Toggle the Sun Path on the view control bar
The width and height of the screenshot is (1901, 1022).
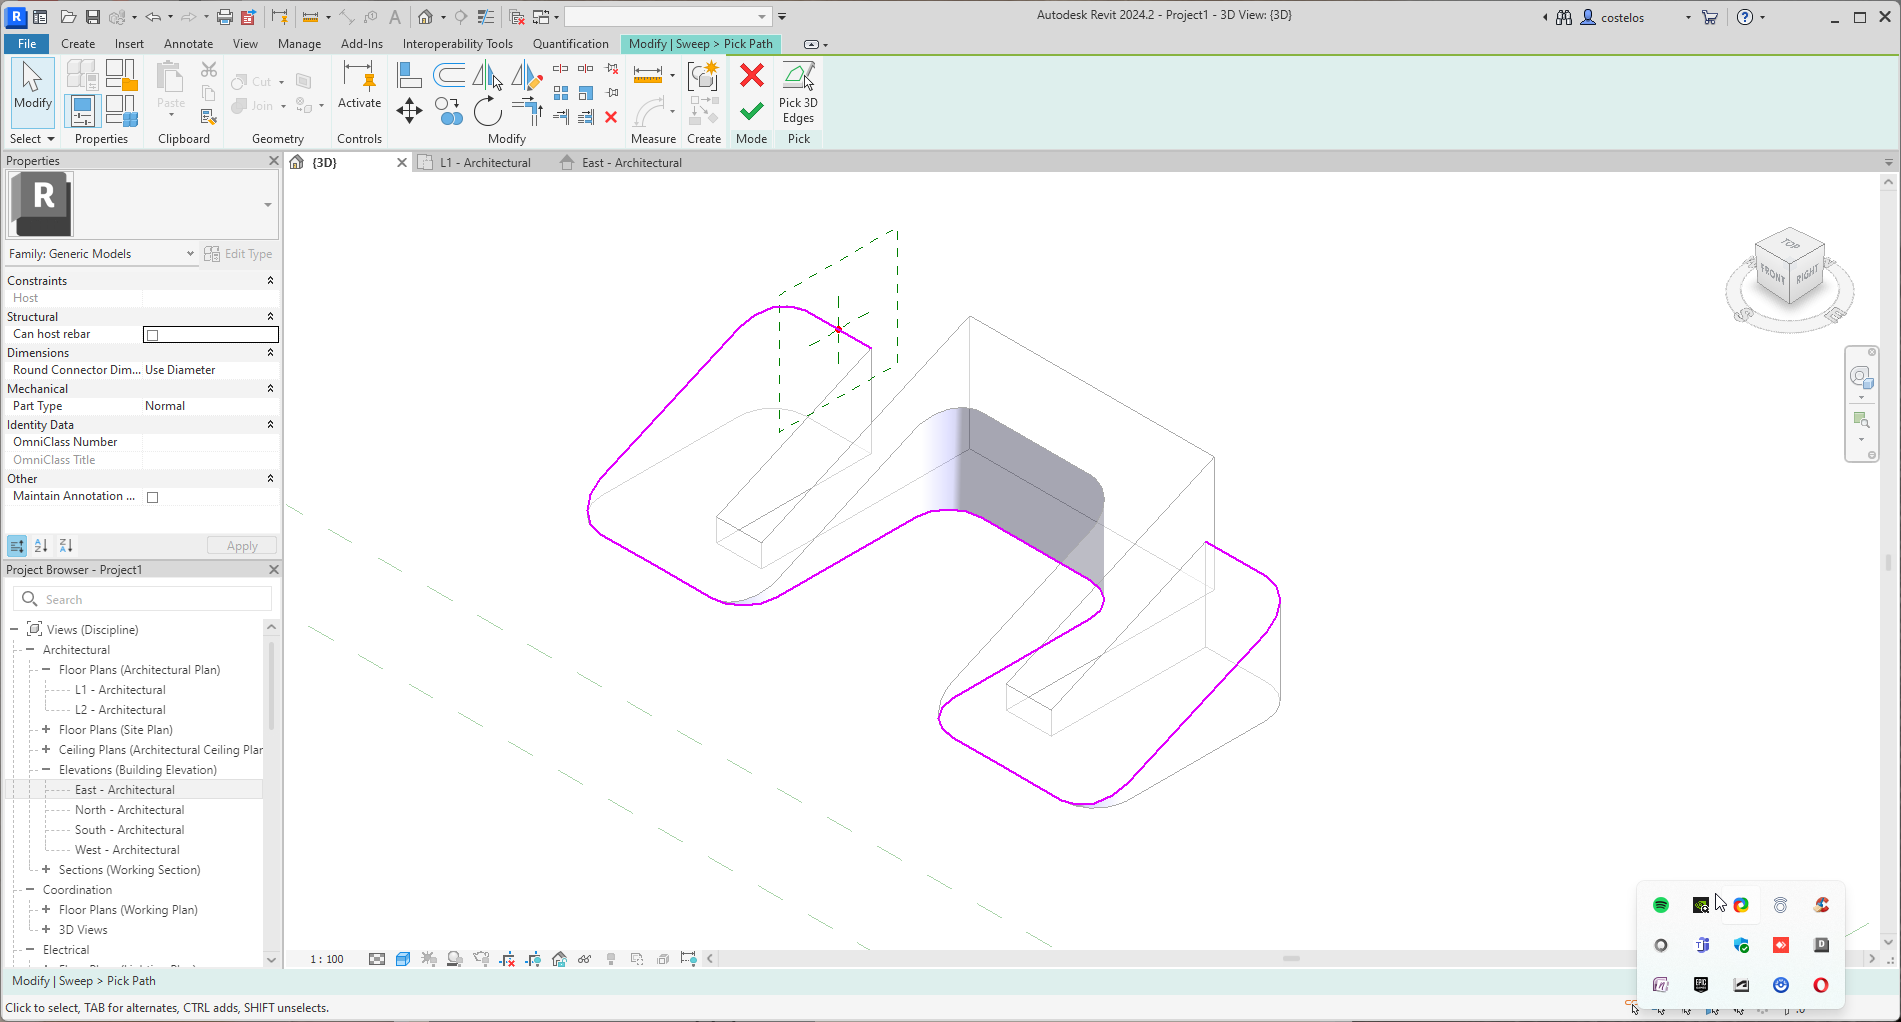428,958
